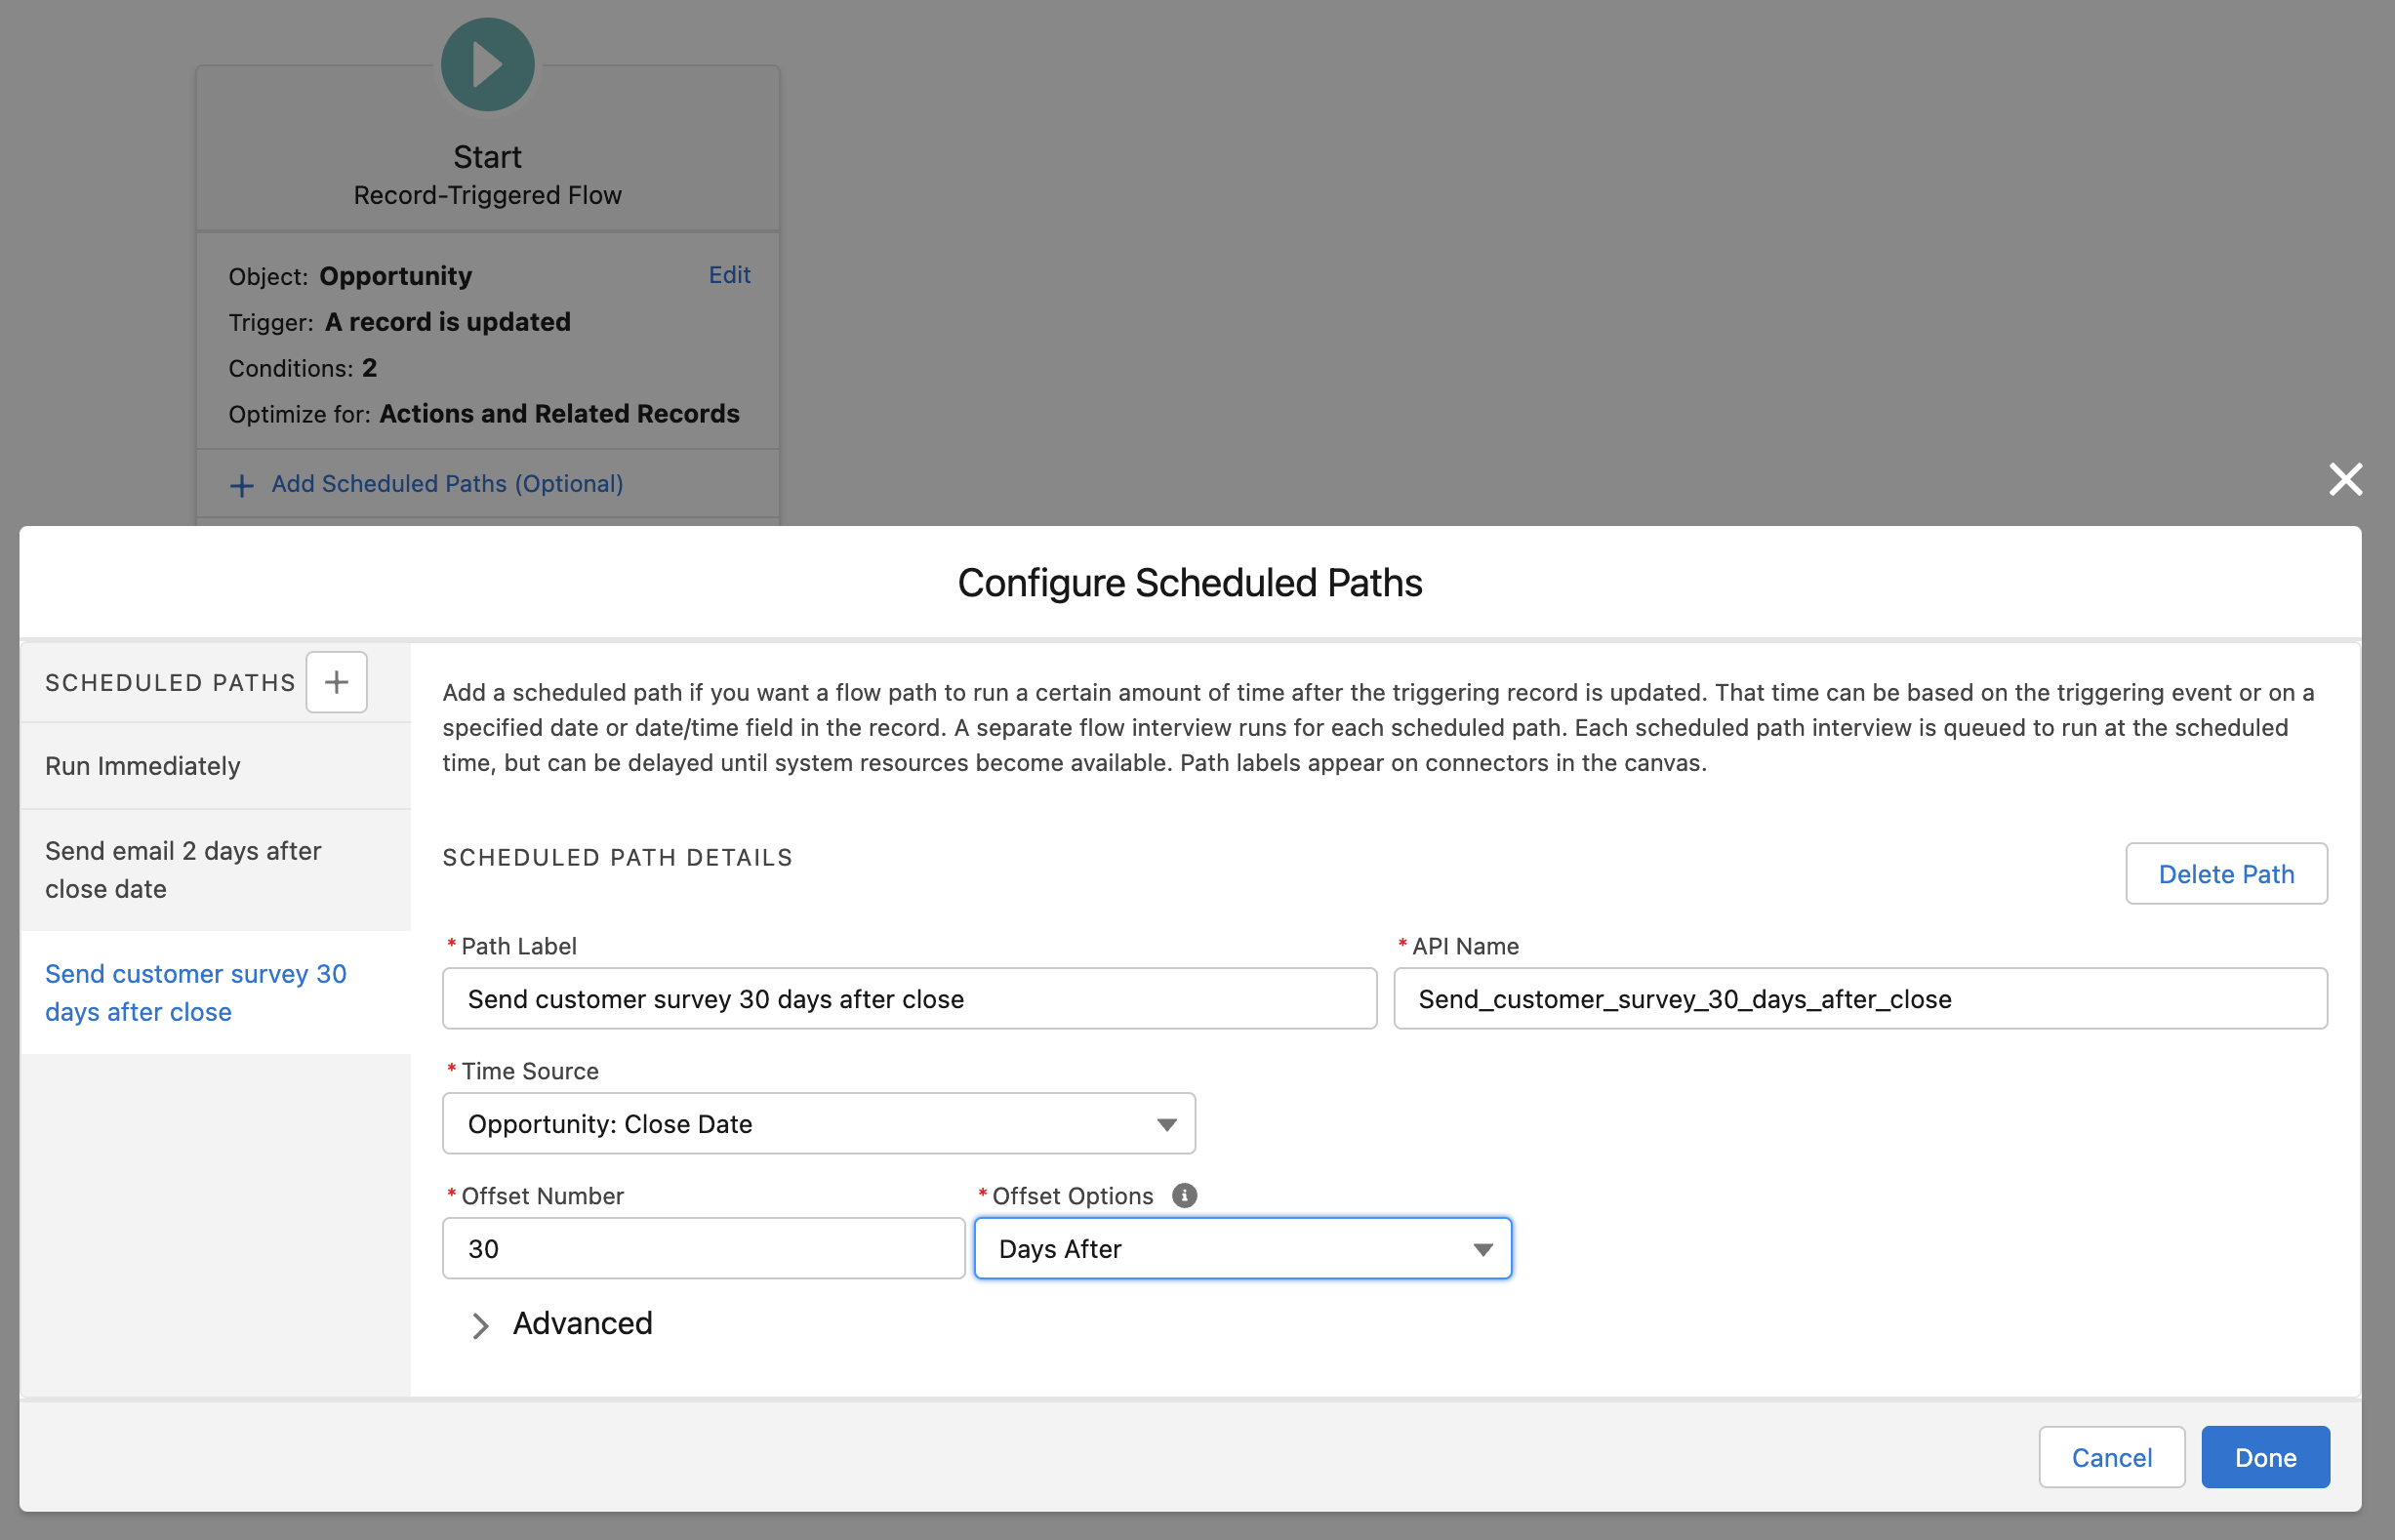Open the Time Source dropdown
Viewport: 2395px width, 1540px height.
pos(818,1123)
